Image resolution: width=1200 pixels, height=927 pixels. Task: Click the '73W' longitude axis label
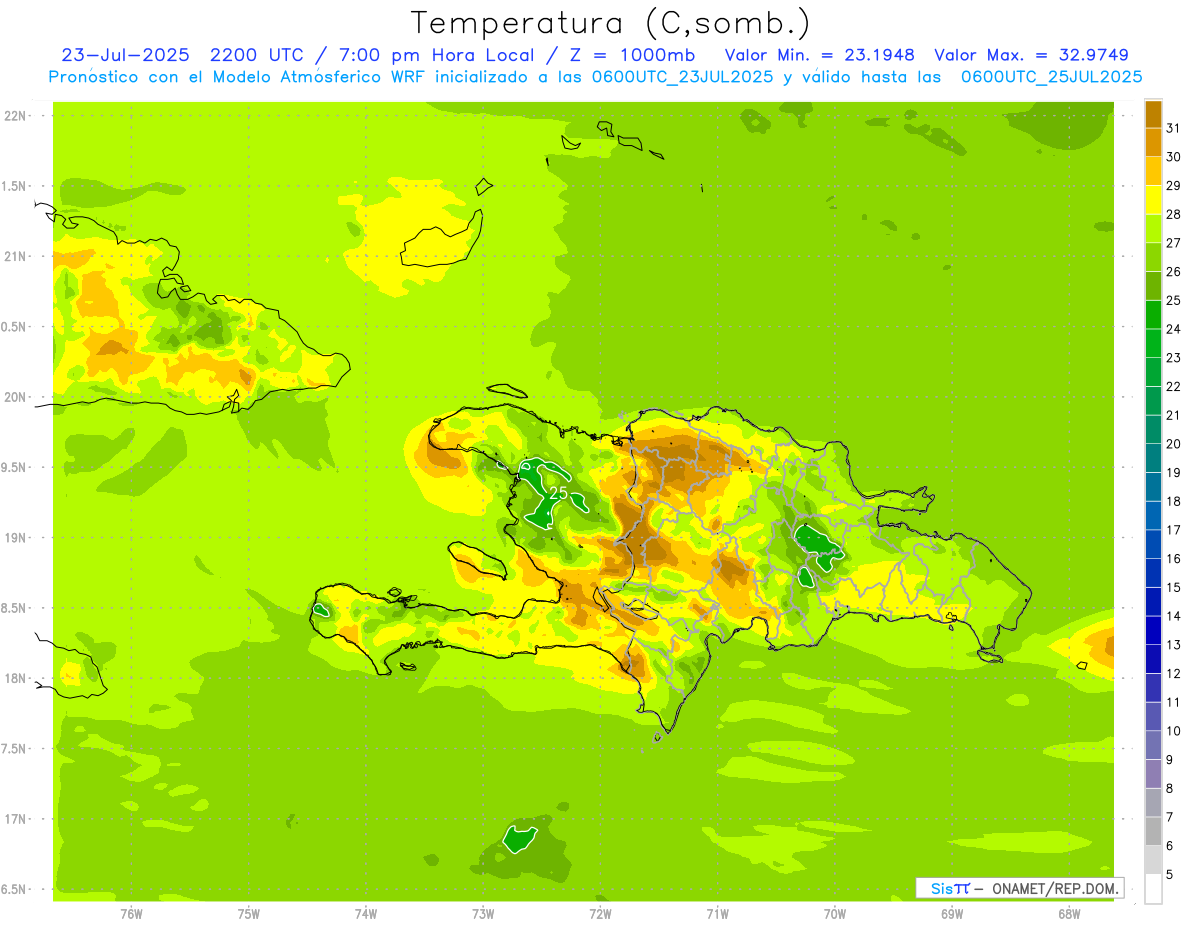pos(483,913)
